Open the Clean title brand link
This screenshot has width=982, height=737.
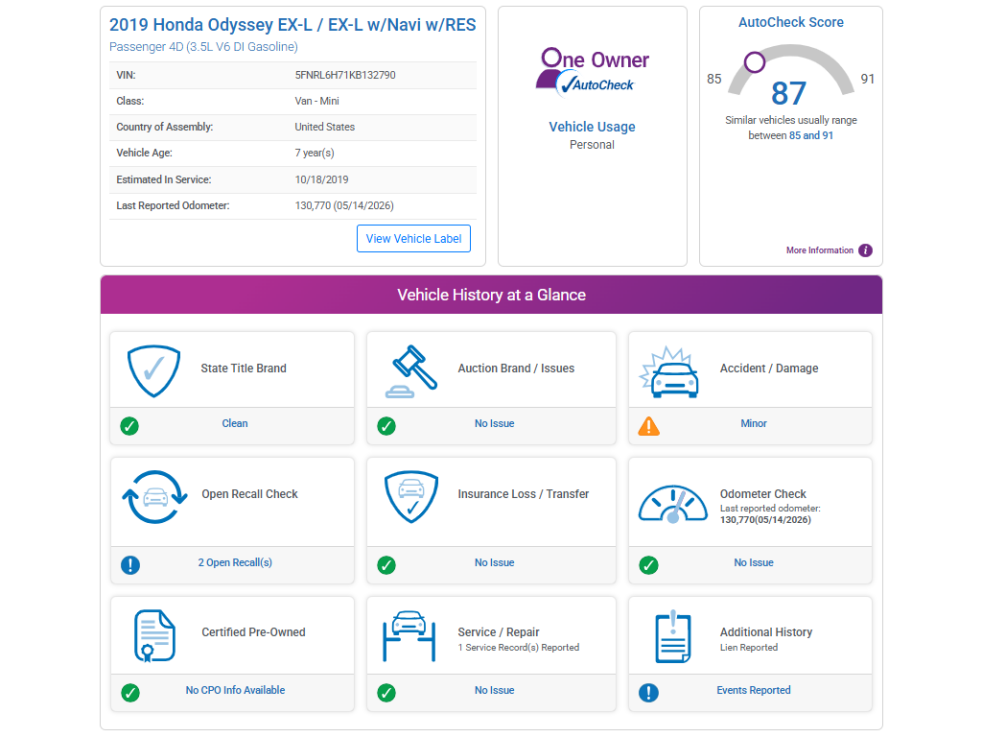(235, 423)
